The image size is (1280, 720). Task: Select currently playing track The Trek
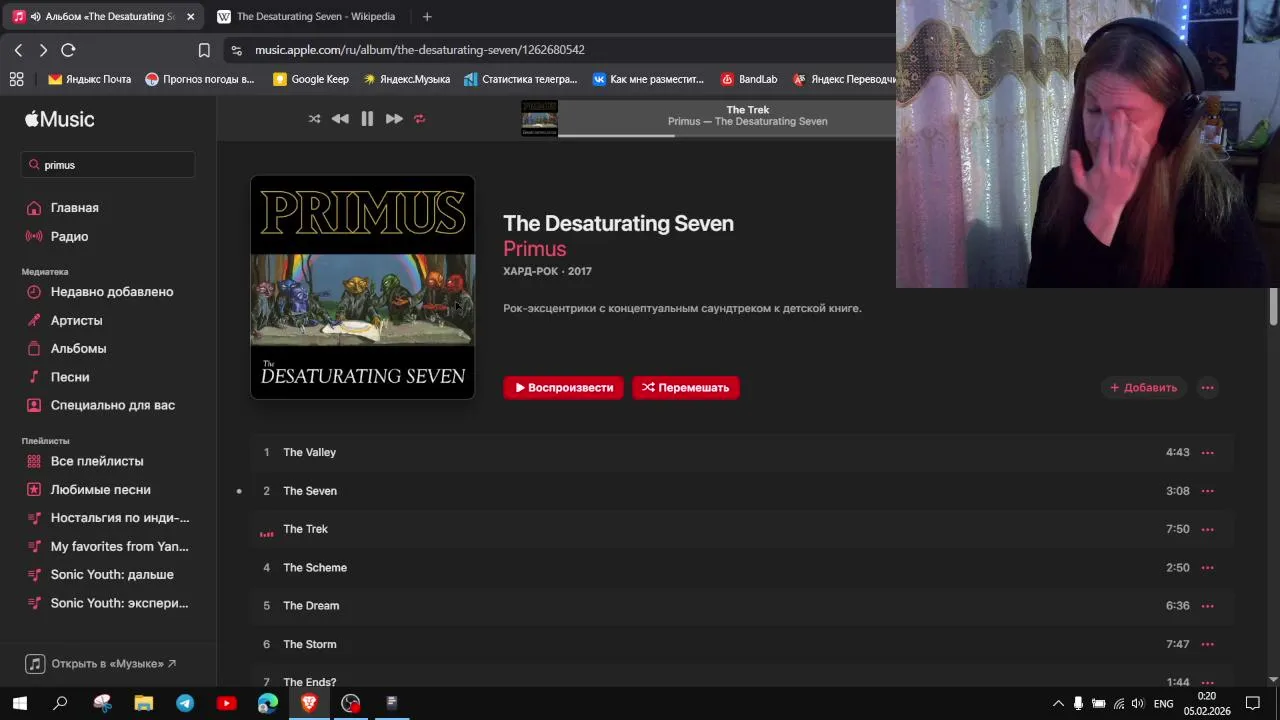pyautogui.click(x=742, y=529)
